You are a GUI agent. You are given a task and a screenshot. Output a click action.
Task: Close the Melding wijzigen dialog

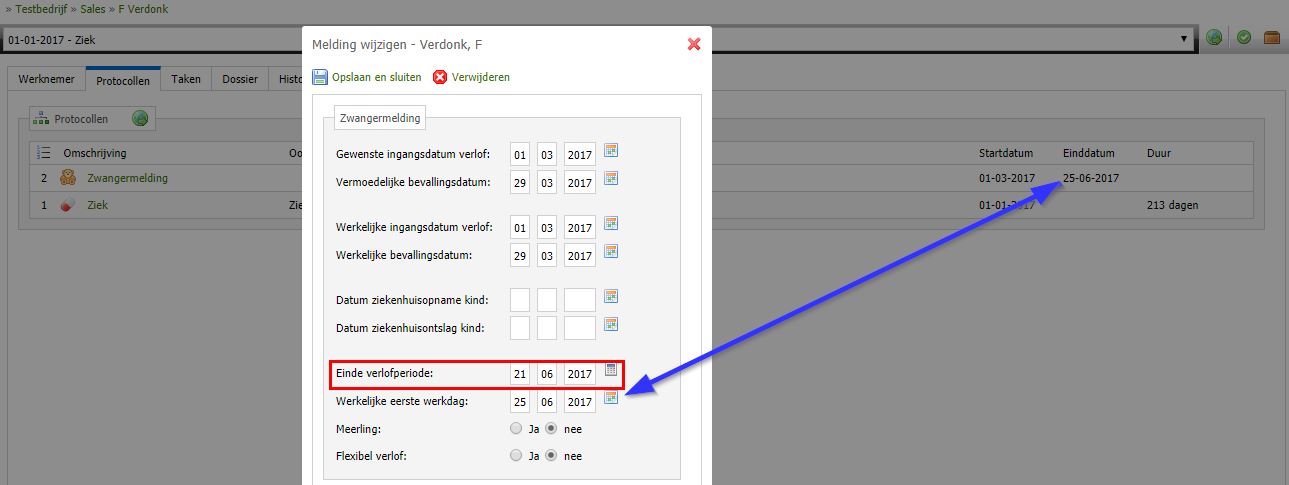coord(694,44)
